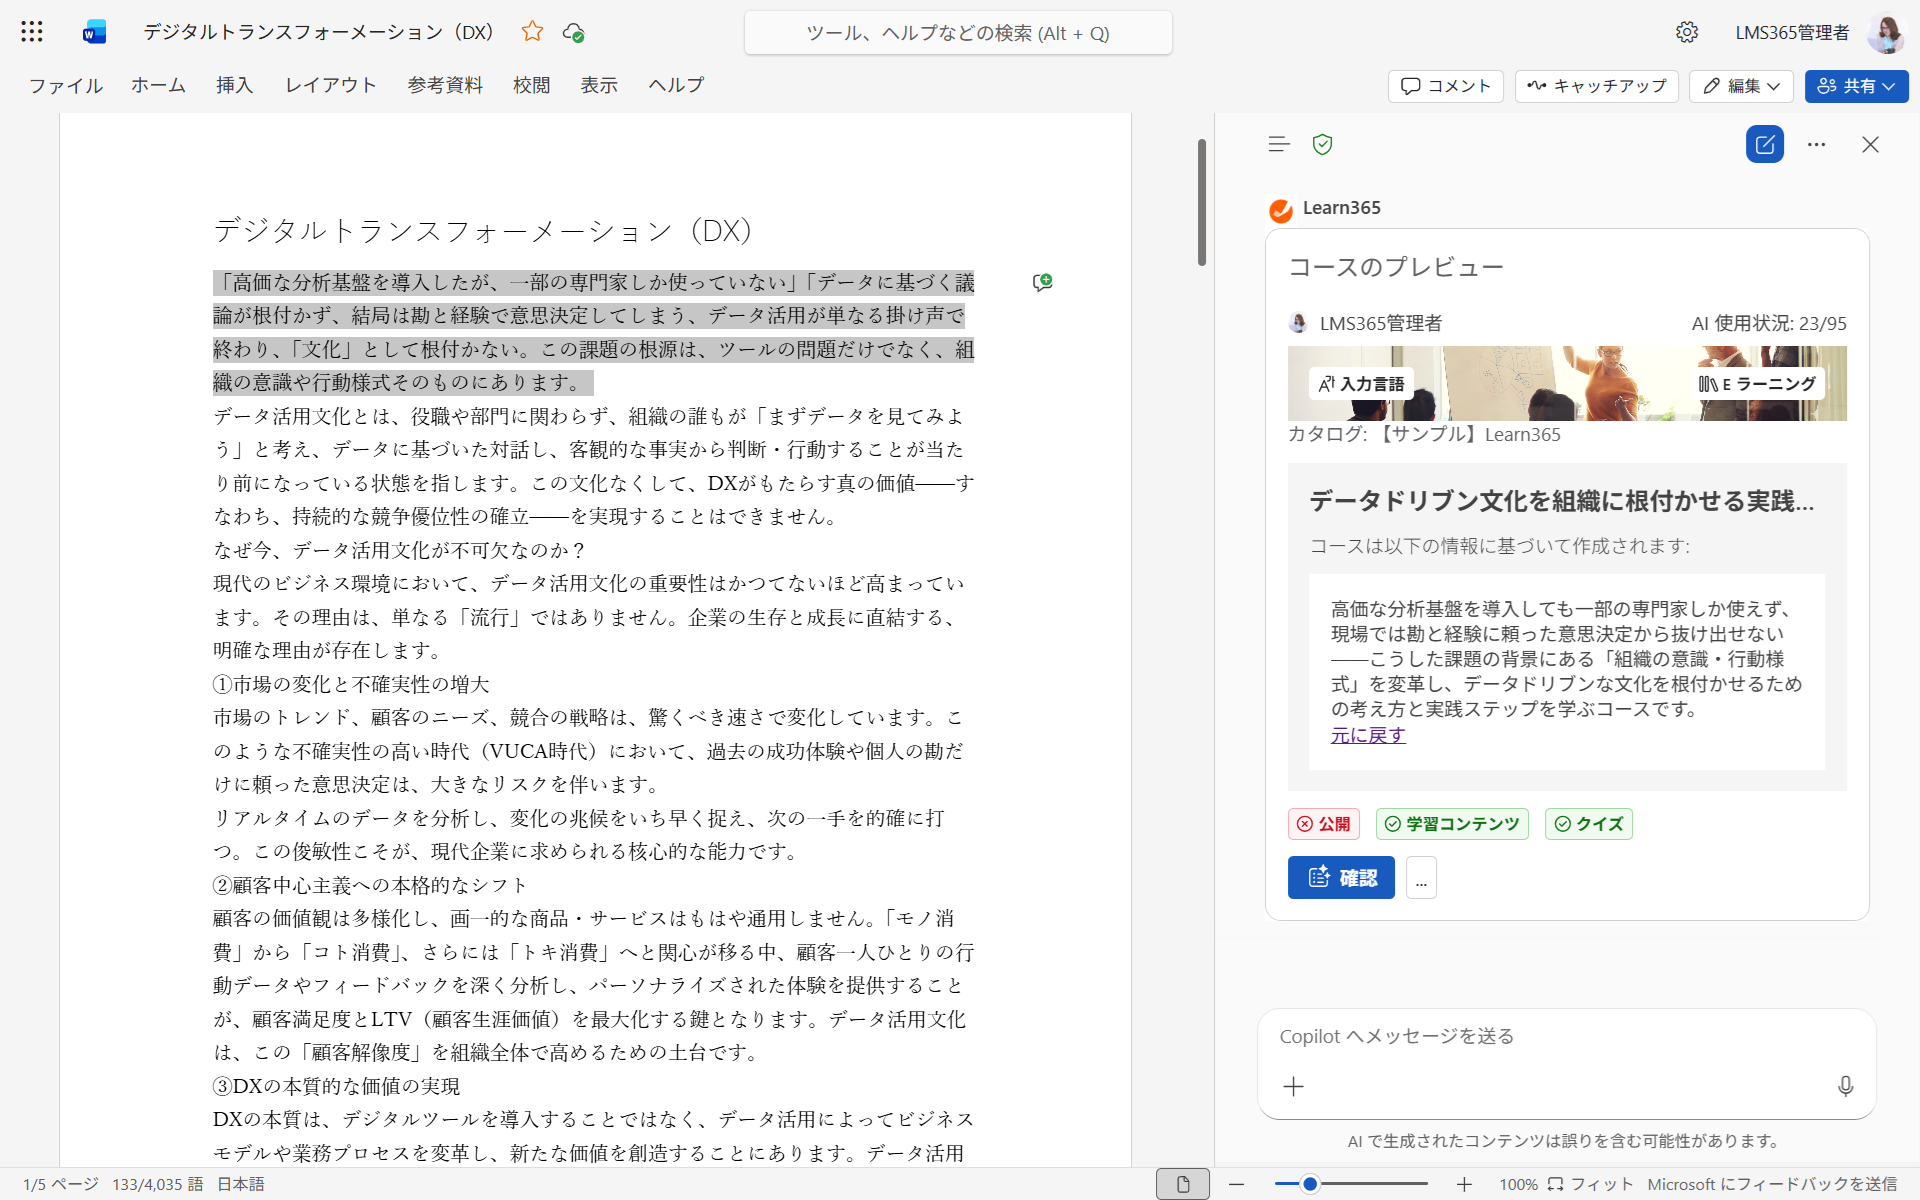Screen dimensions: 1920x1200
Task: Switch to the 参考資料 tab
Action: (445, 86)
